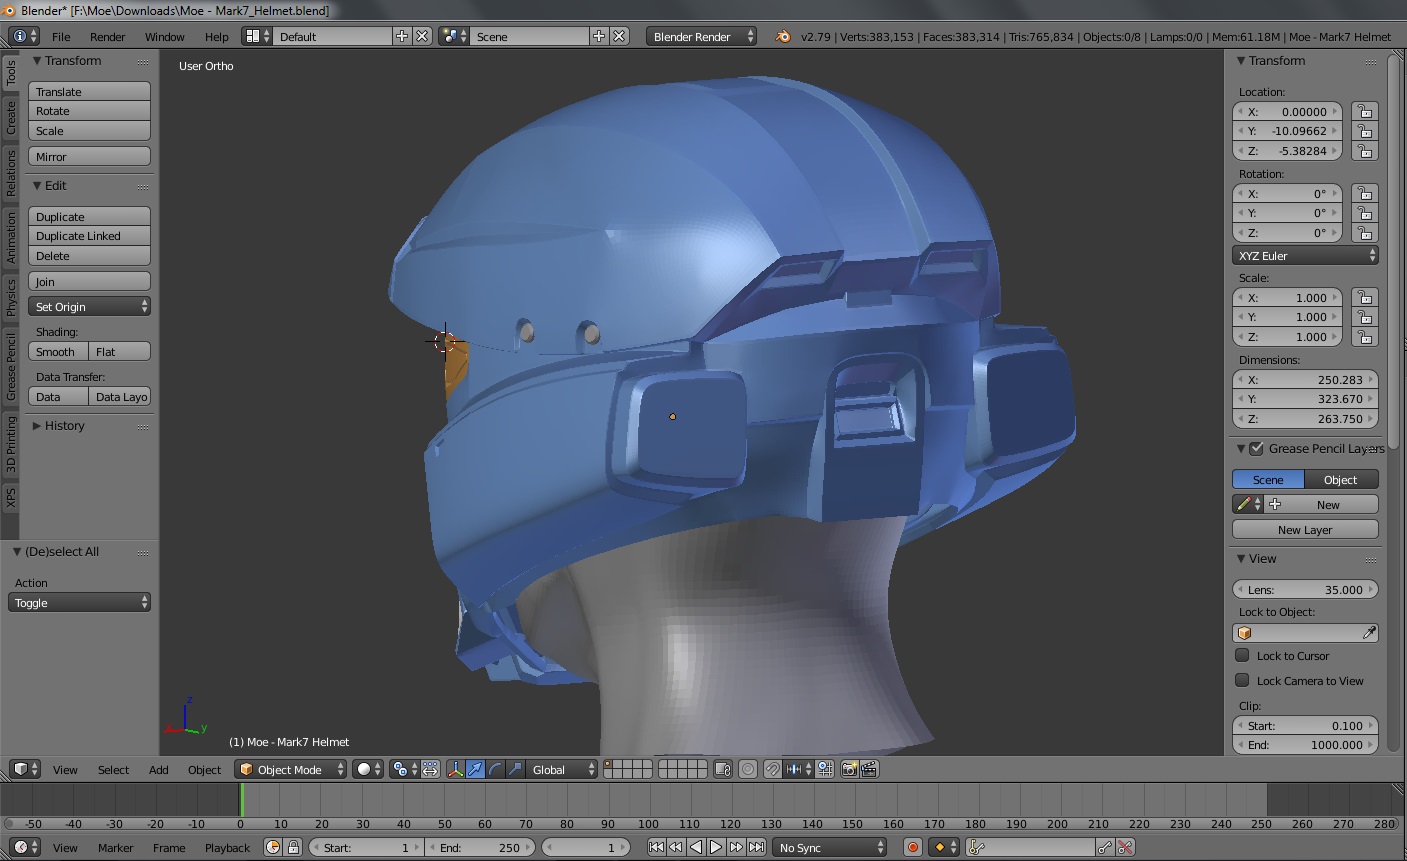Open the Render menu
1407x861 pixels.
tap(107, 37)
